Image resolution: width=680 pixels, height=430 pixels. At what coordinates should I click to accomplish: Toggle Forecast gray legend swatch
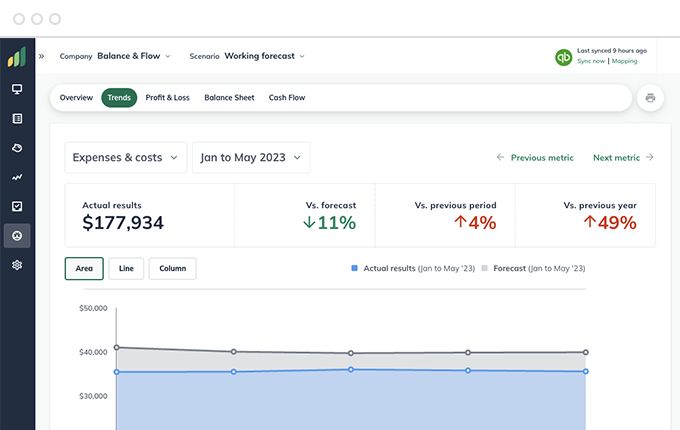(484, 268)
